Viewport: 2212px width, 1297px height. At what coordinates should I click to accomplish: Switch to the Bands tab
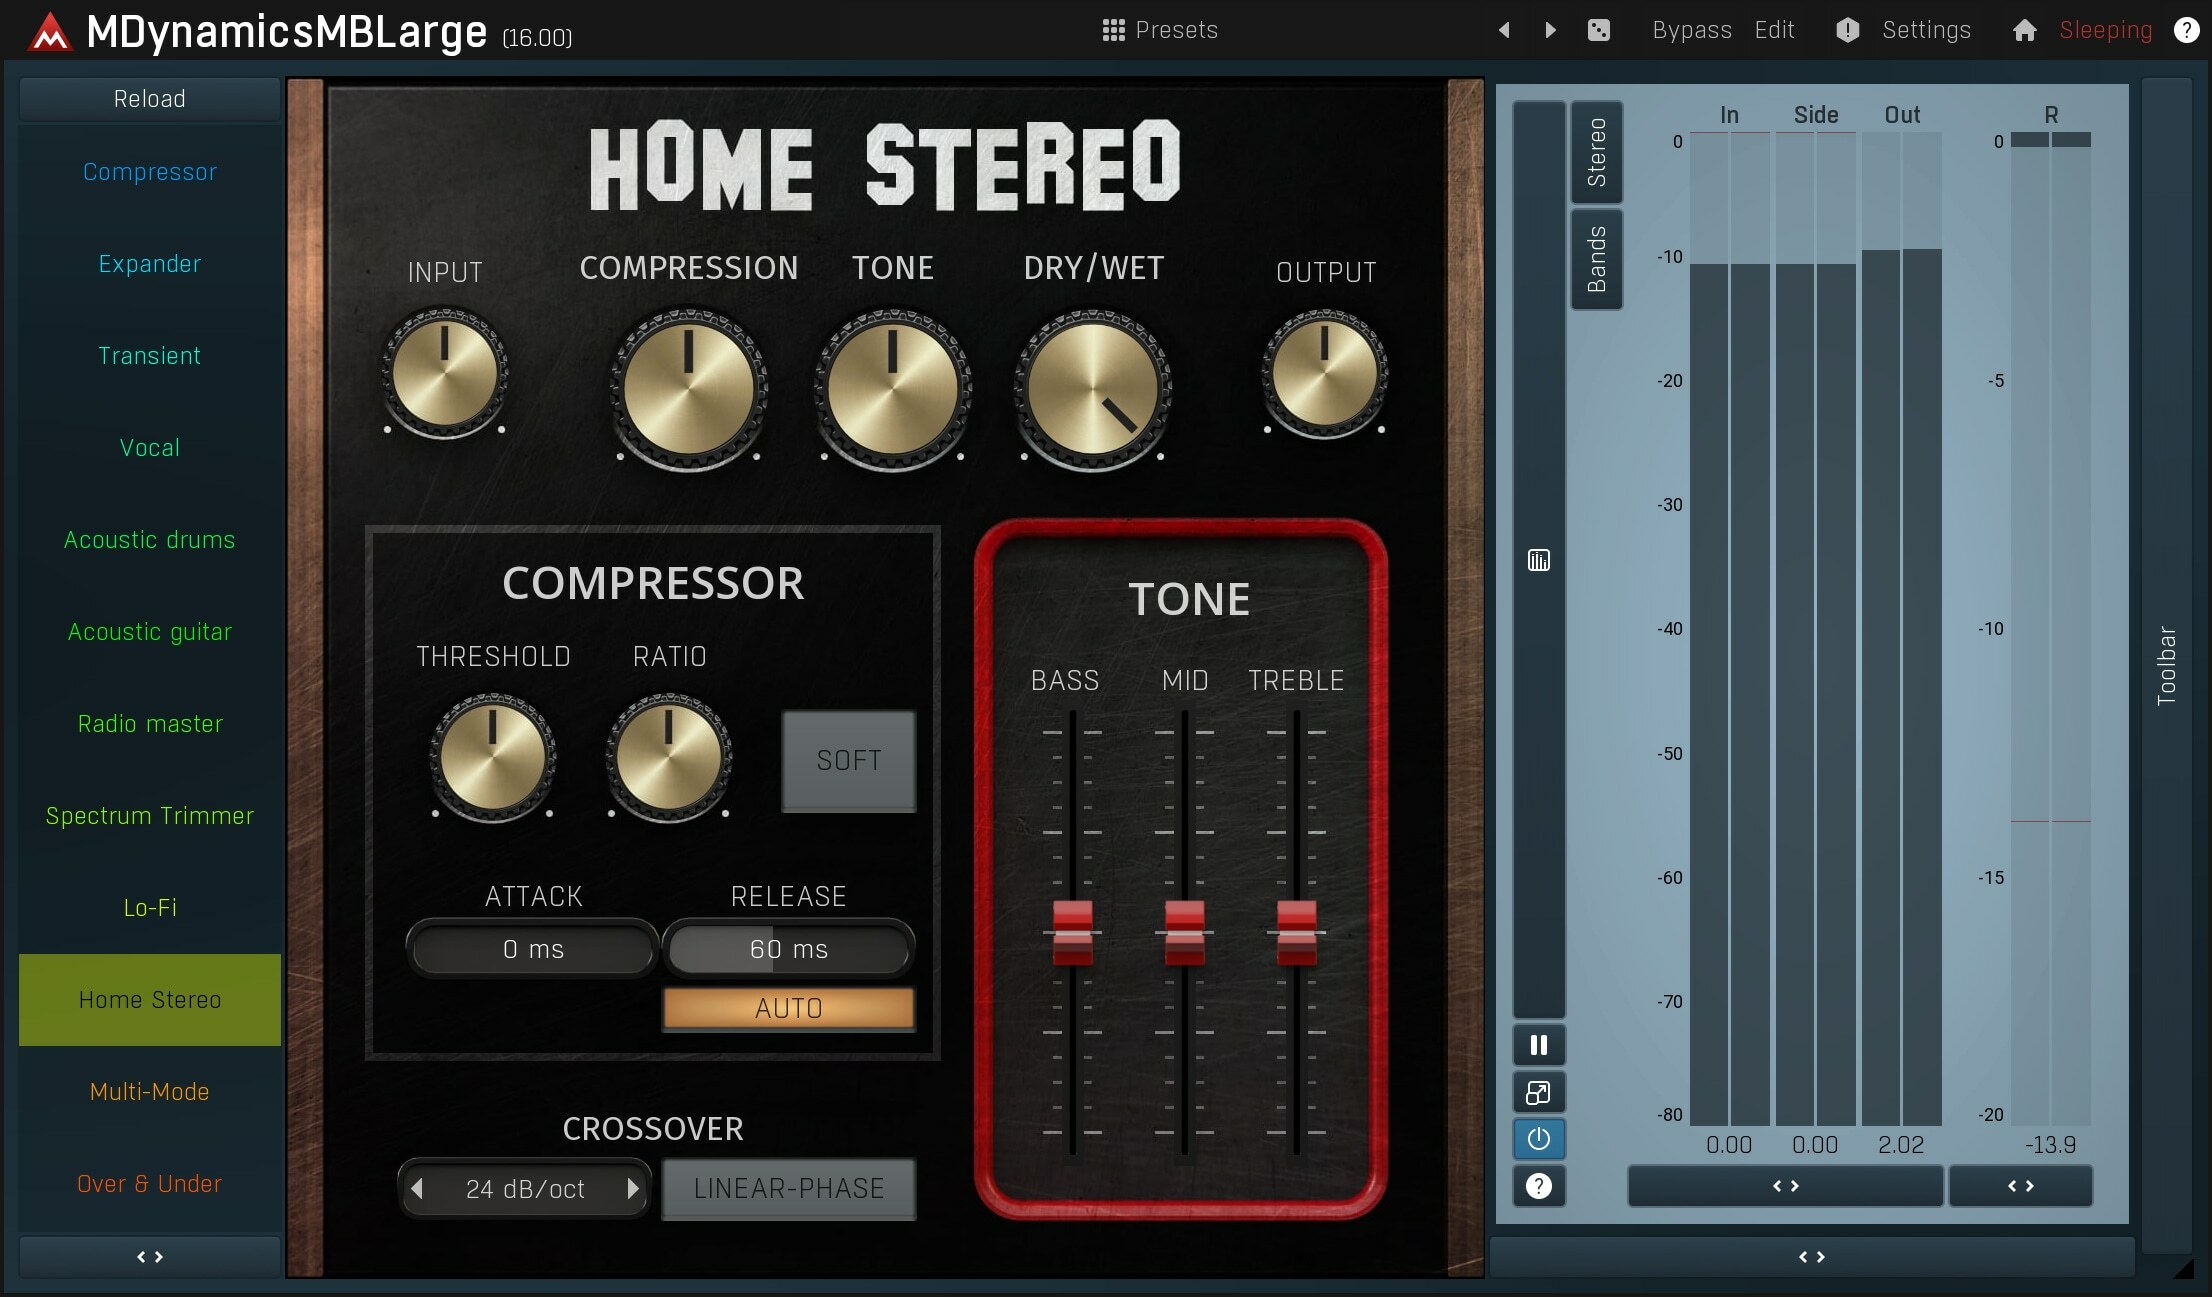click(1596, 260)
